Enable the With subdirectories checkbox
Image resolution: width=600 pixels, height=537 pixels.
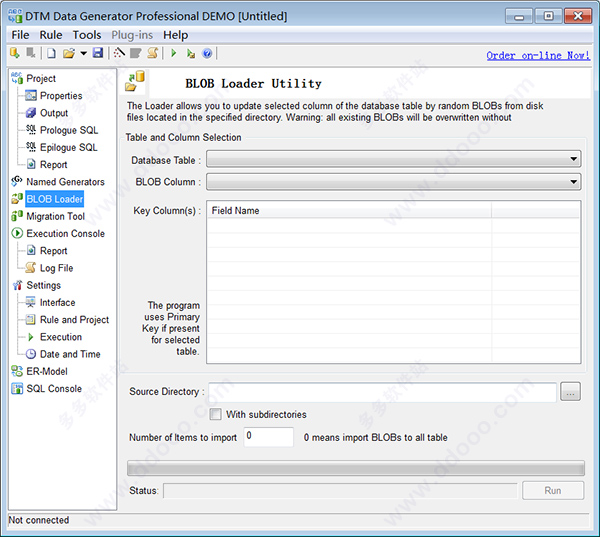[x=215, y=414]
